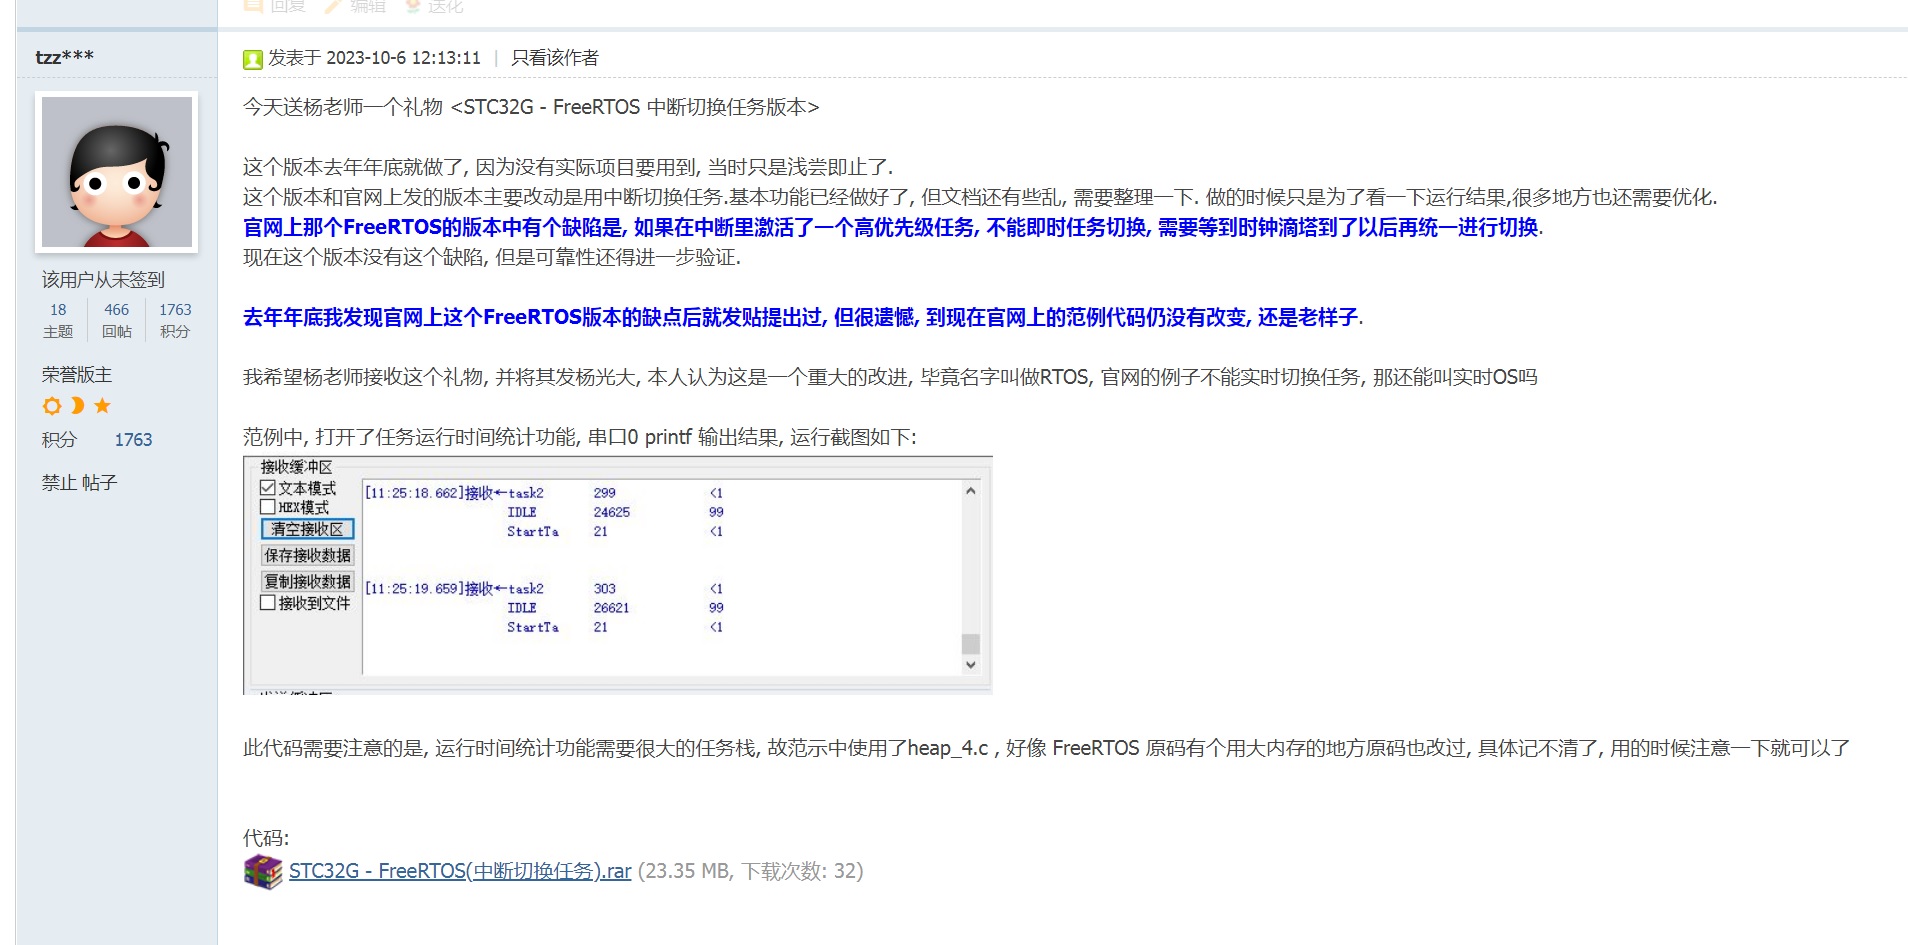Click the sun medal icon under 荣誉版主
The width and height of the screenshot is (1908, 945).
(52, 406)
